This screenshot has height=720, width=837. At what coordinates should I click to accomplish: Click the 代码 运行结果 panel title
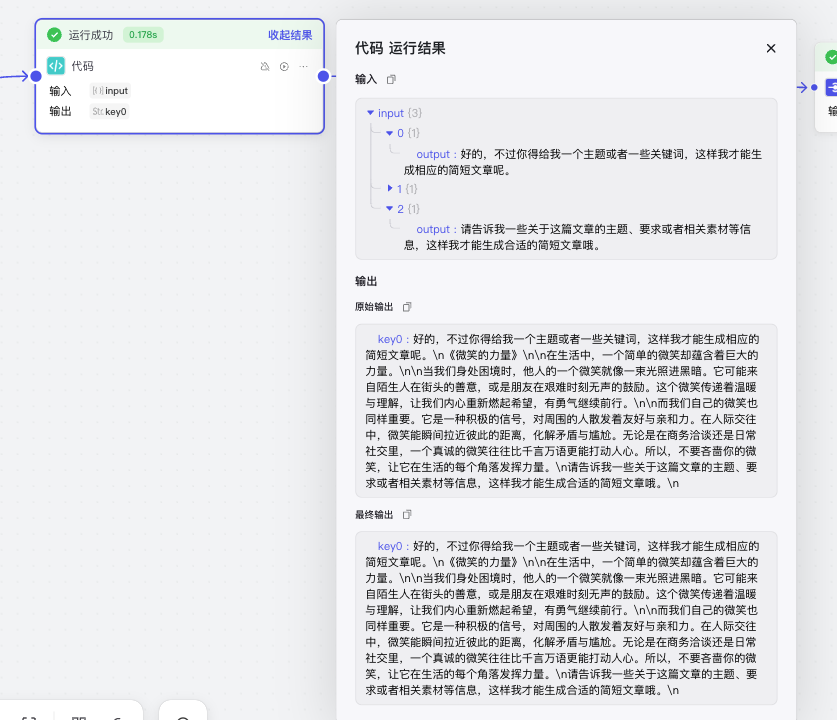point(400,49)
